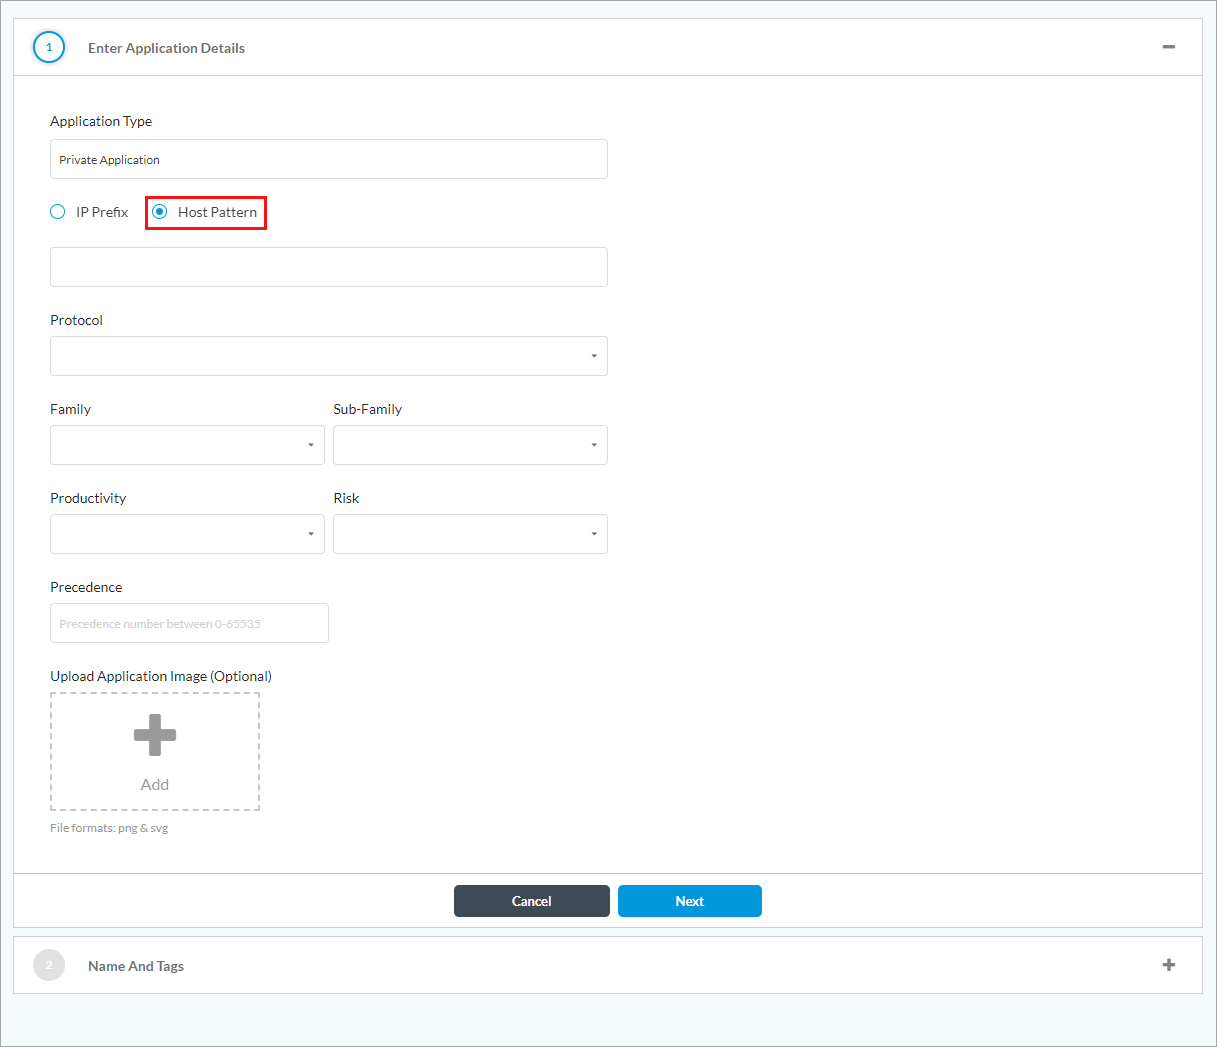The height and width of the screenshot is (1047, 1217).
Task: Click the Name And Tags header title
Action: click(x=136, y=966)
